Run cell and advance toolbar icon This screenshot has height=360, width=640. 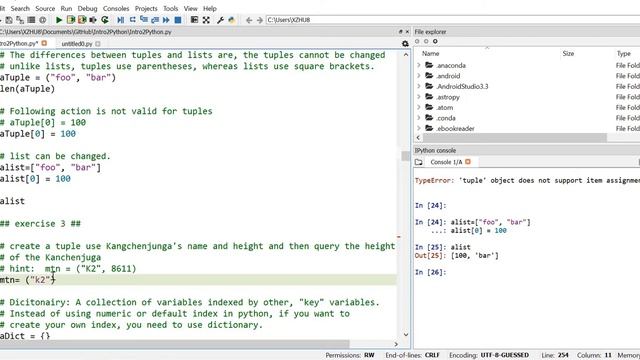[82, 20]
